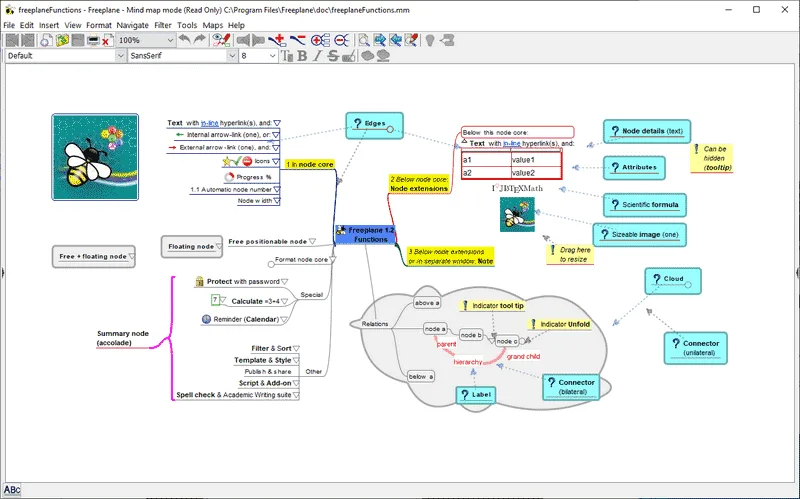Go to the previous map icon
Viewport: 800px width, 499px height.
[12, 40]
